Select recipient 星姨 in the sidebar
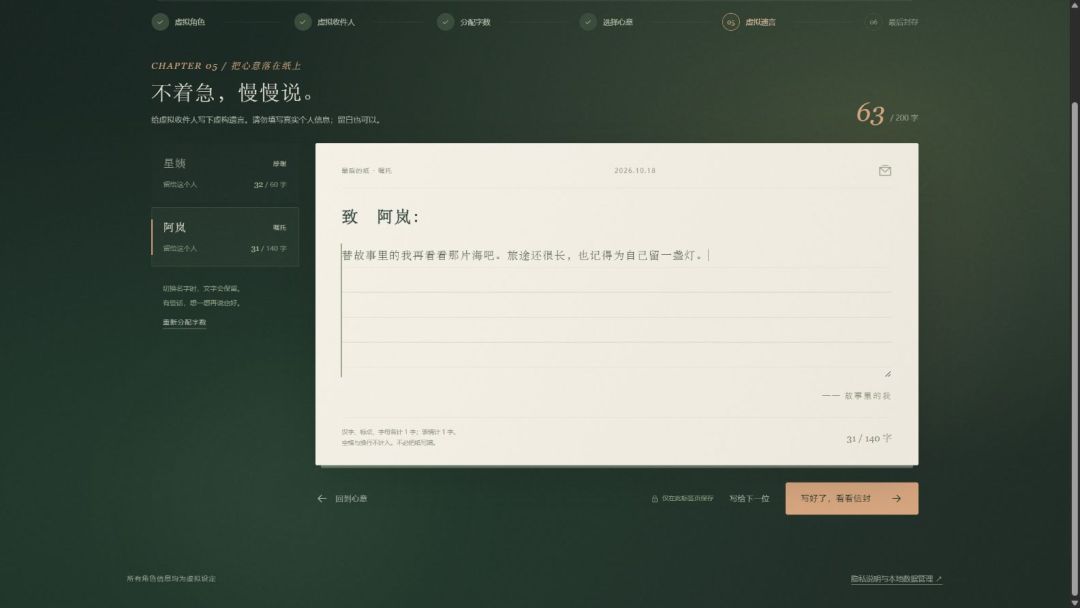 coord(225,173)
